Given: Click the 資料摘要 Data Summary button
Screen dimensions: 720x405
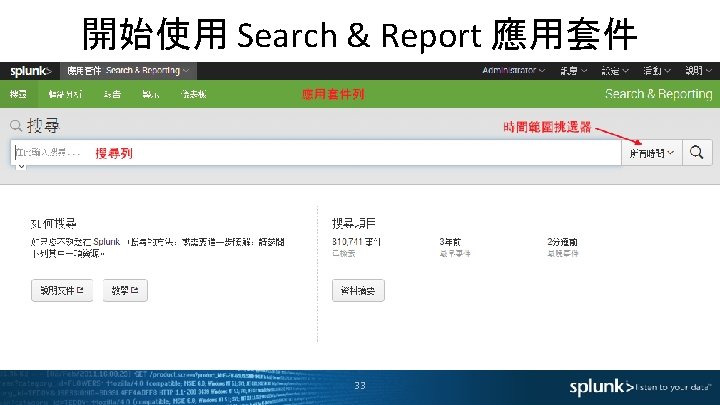Looking at the screenshot, I should click(358, 290).
